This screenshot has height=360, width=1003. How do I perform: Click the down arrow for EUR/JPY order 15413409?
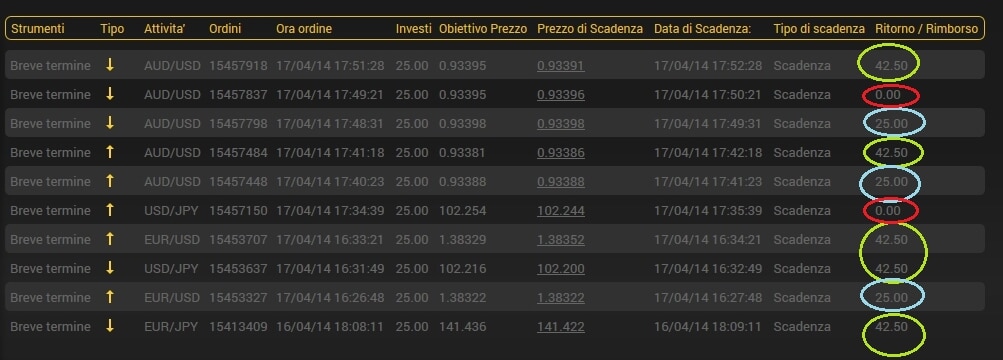pyautogui.click(x=110, y=327)
